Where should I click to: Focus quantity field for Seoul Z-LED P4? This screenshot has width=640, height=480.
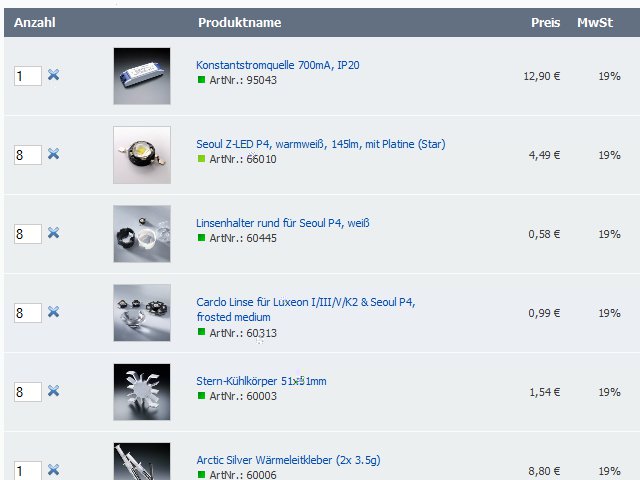[x=28, y=155]
